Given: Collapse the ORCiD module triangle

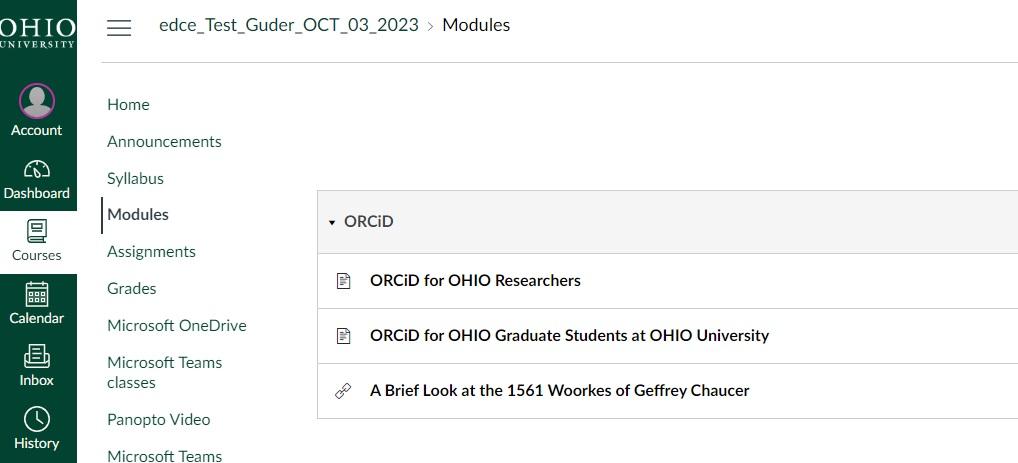Looking at the screenshot, I should click(332, 223).
